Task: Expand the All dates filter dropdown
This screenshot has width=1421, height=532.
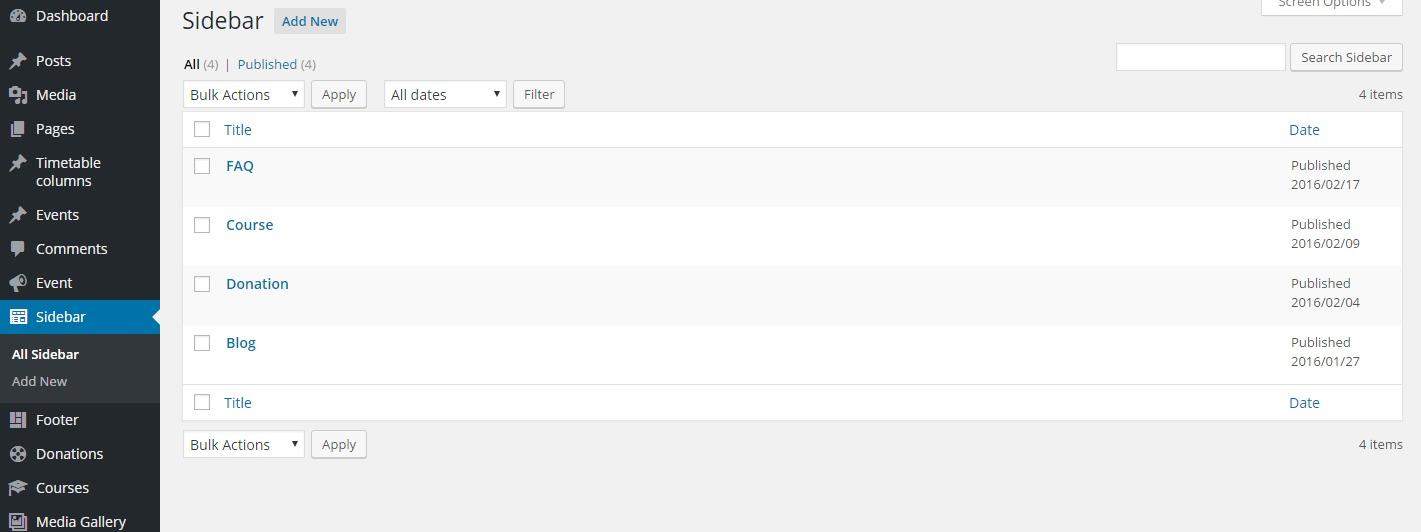Action: [445, 94]
